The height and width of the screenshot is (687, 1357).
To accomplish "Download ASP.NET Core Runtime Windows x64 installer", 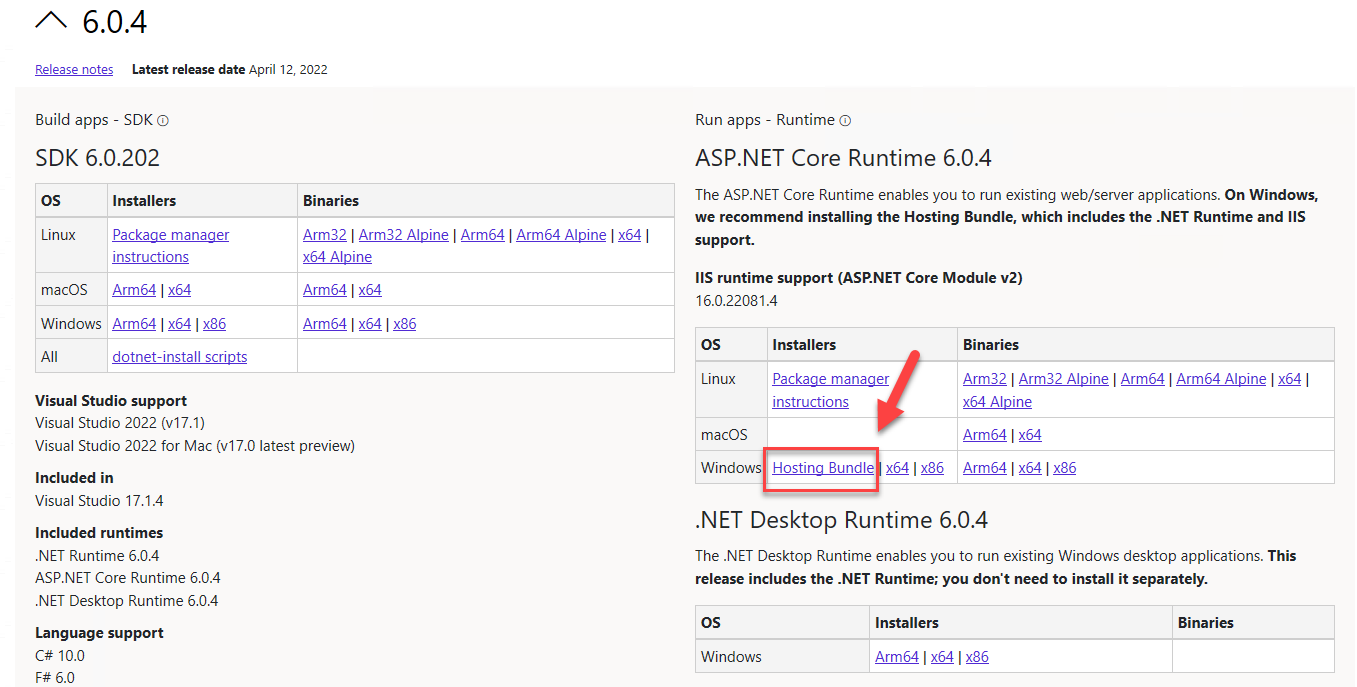I will [898, 468].
